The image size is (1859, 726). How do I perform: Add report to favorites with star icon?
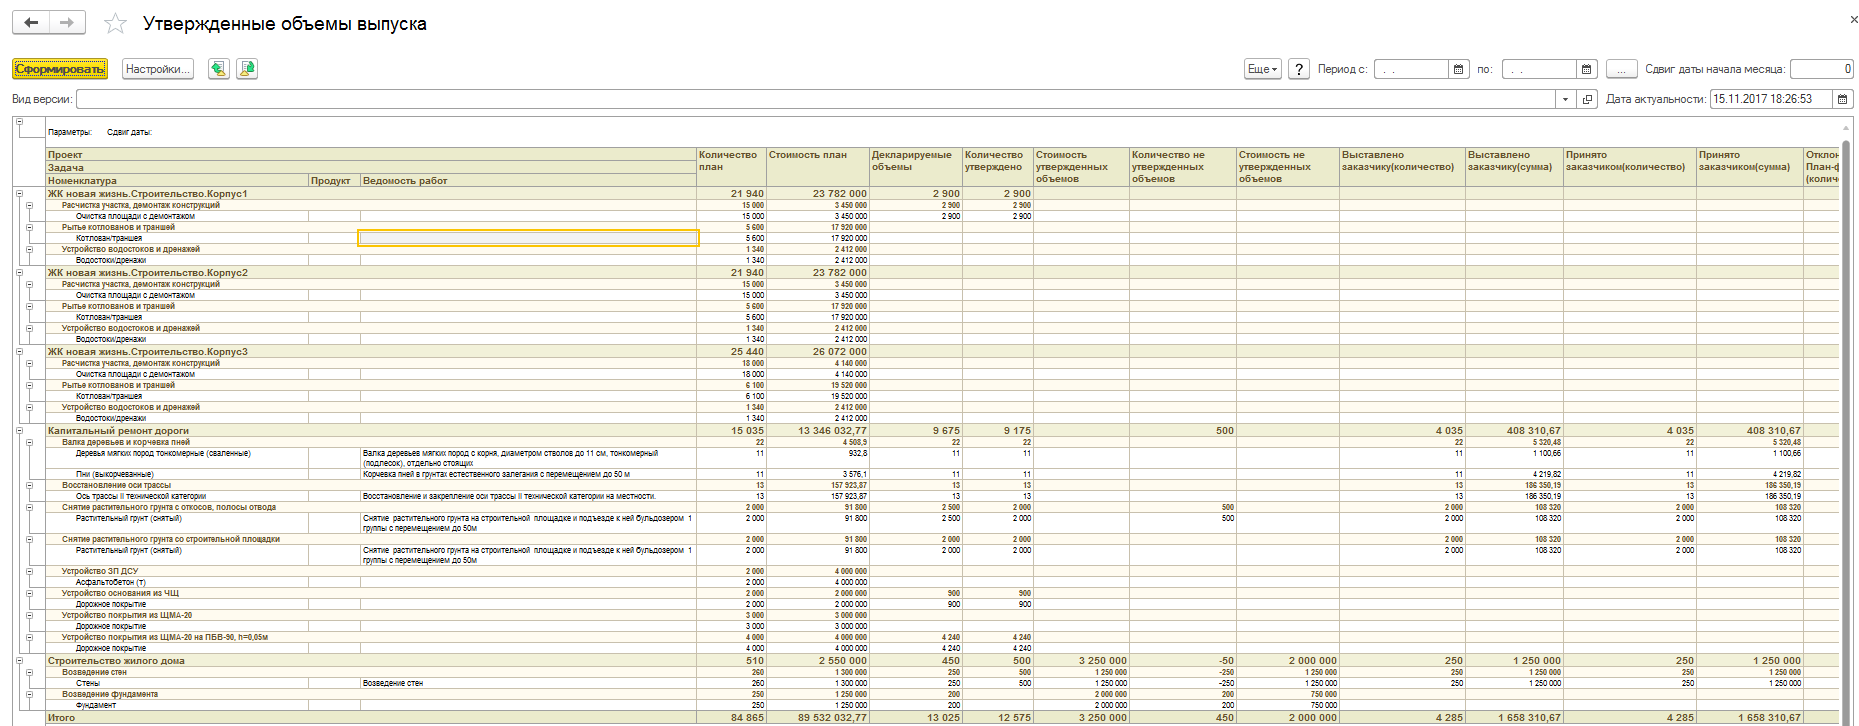point(116,23)
